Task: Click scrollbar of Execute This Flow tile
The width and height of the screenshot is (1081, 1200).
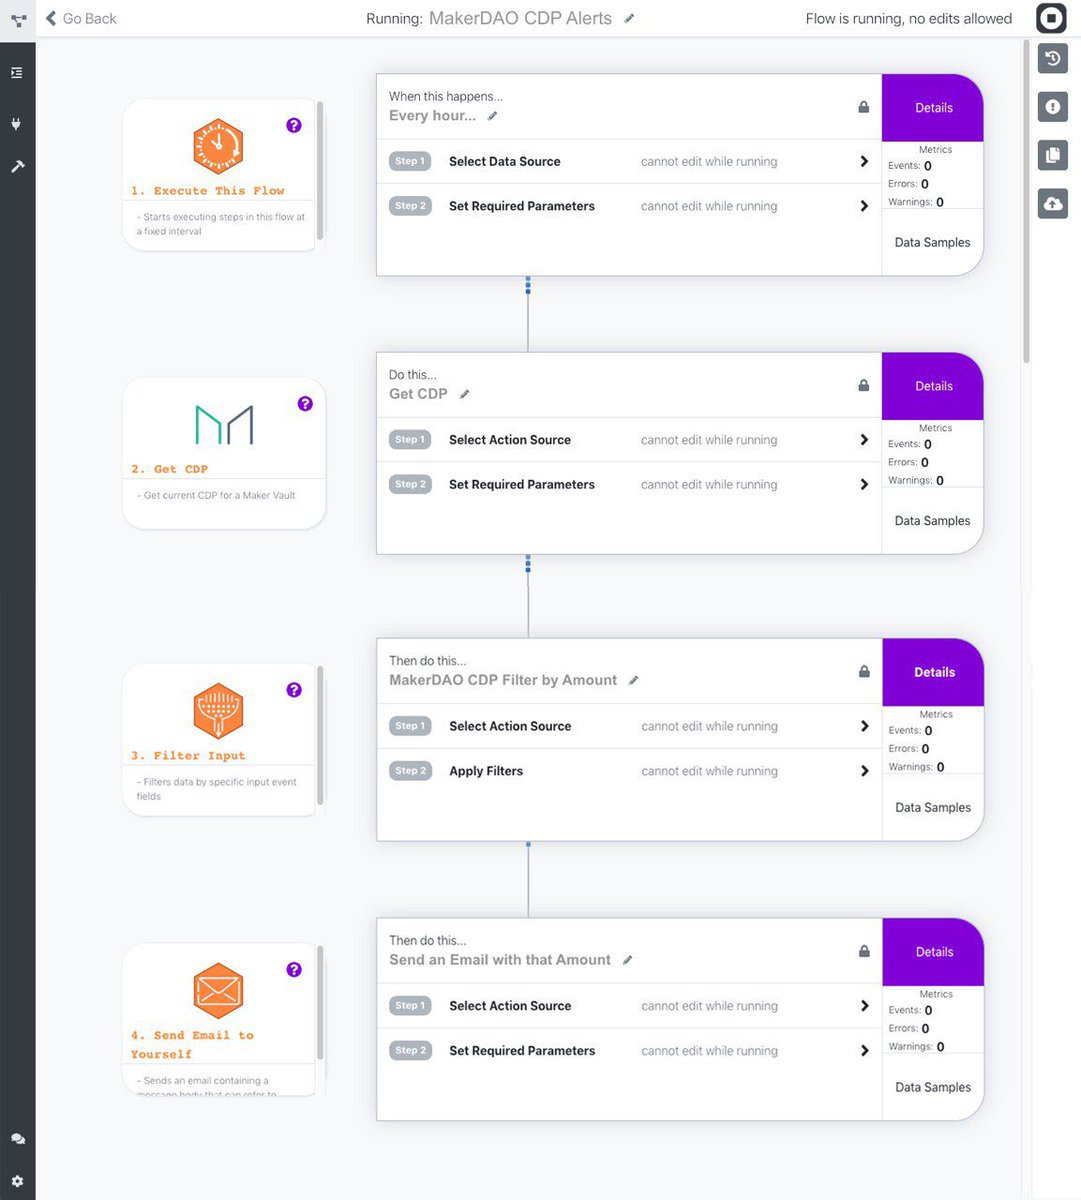Action: click(320, 170)
